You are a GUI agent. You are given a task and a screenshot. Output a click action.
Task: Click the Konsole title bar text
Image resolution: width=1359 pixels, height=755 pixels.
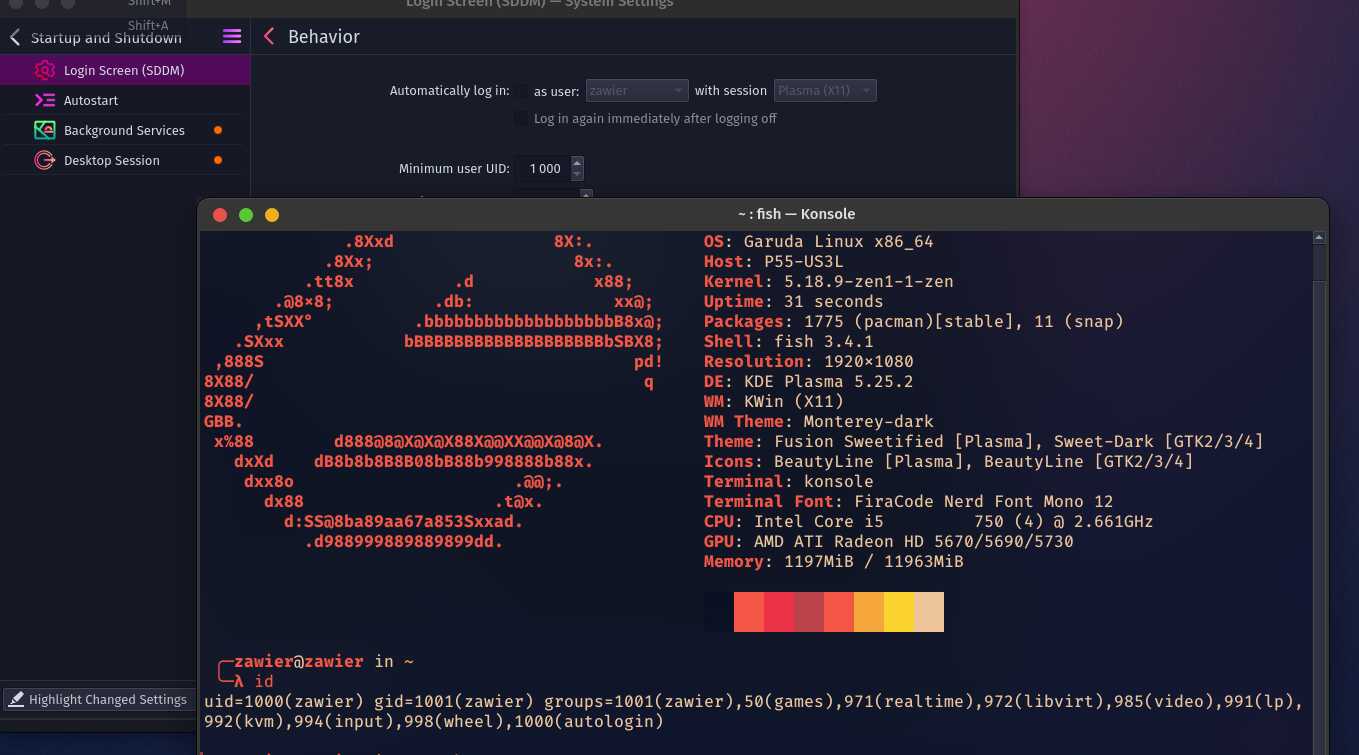point(796,214)
